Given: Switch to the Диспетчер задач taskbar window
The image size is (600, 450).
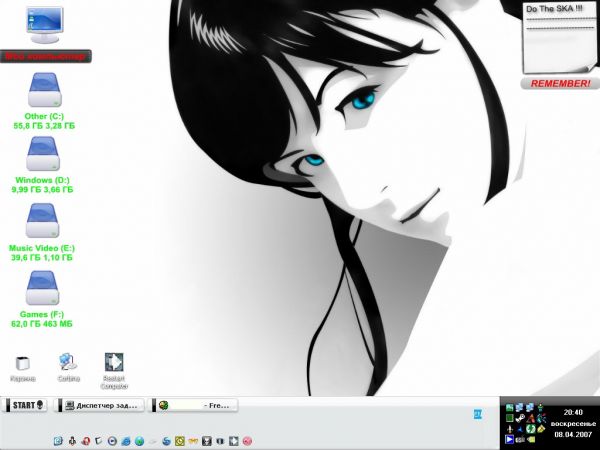Looking at the screenshot, I should 101,406.
